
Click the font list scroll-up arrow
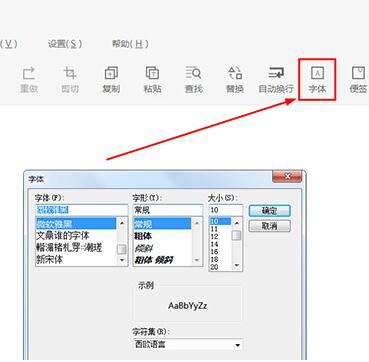point(122,223)
